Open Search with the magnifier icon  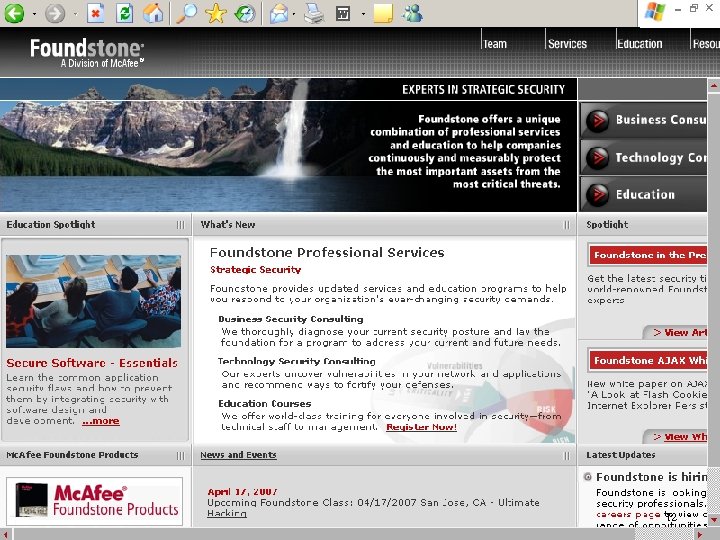click(186, 13)
